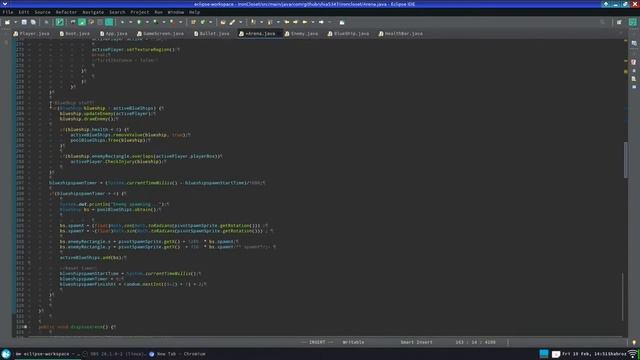
Task: Switch to the Bullet.java editor tab
Action: point(212,33)
